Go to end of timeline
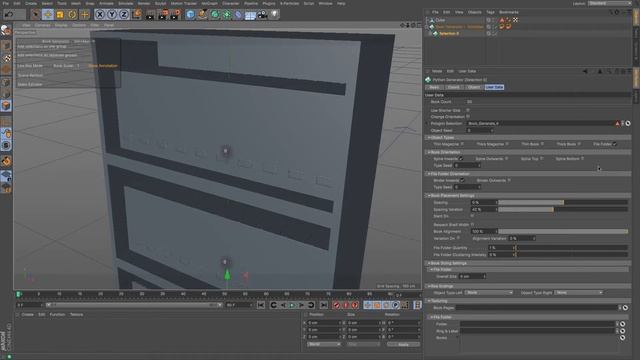 [324, 305]
